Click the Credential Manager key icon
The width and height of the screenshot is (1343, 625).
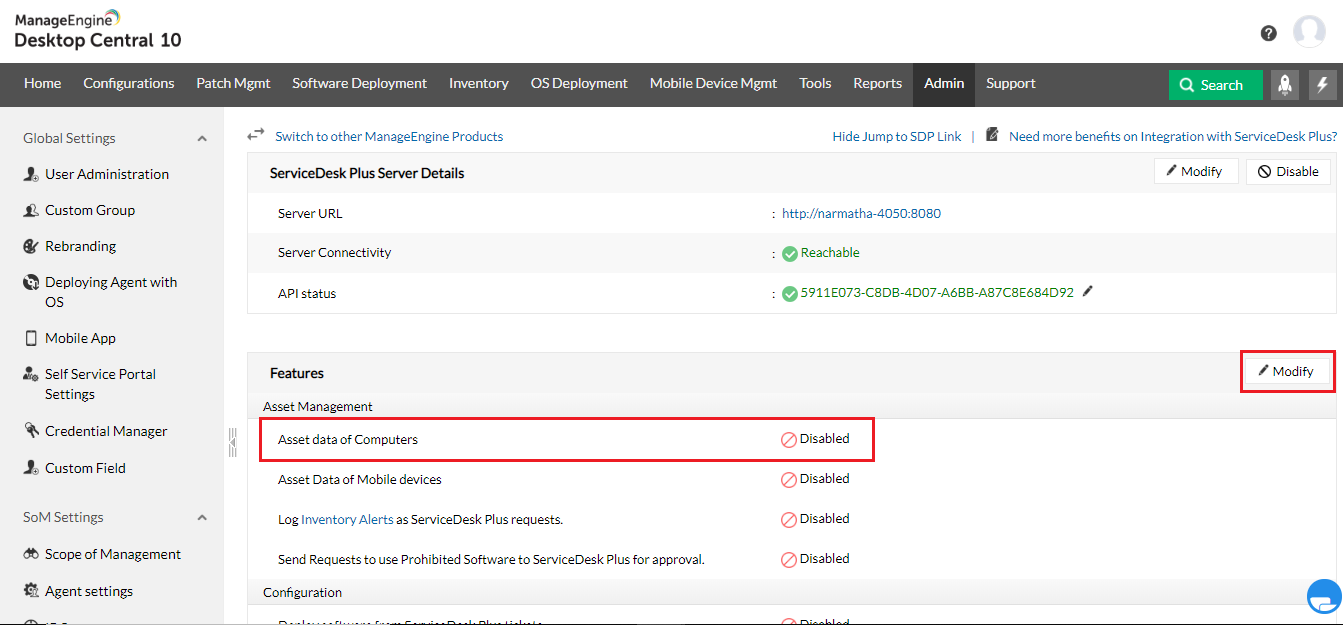point(30,431)
